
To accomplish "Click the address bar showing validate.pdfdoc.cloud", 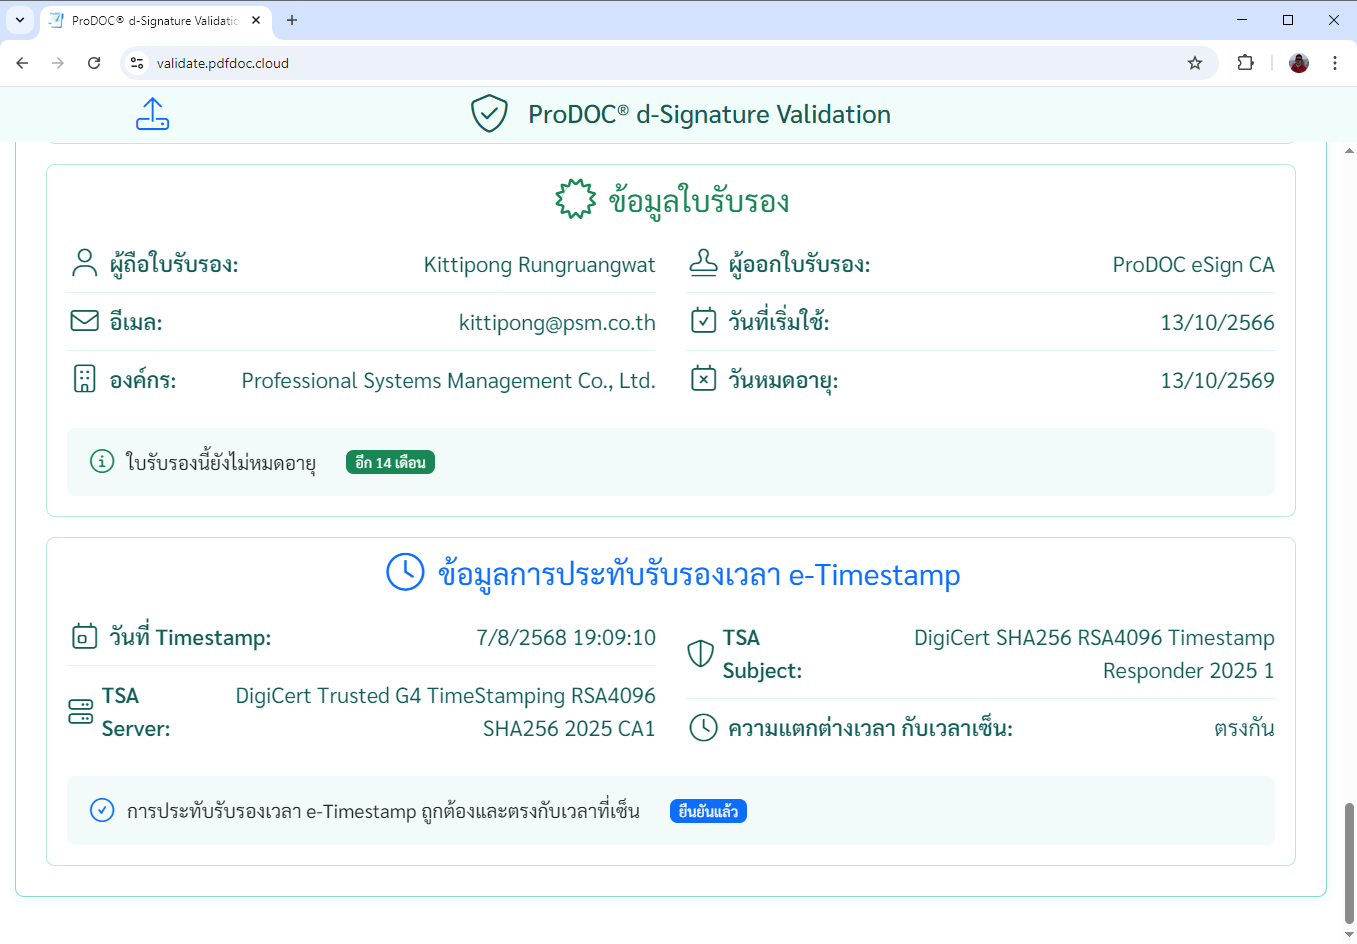I will pyautogui.click(x=668, y=63).
